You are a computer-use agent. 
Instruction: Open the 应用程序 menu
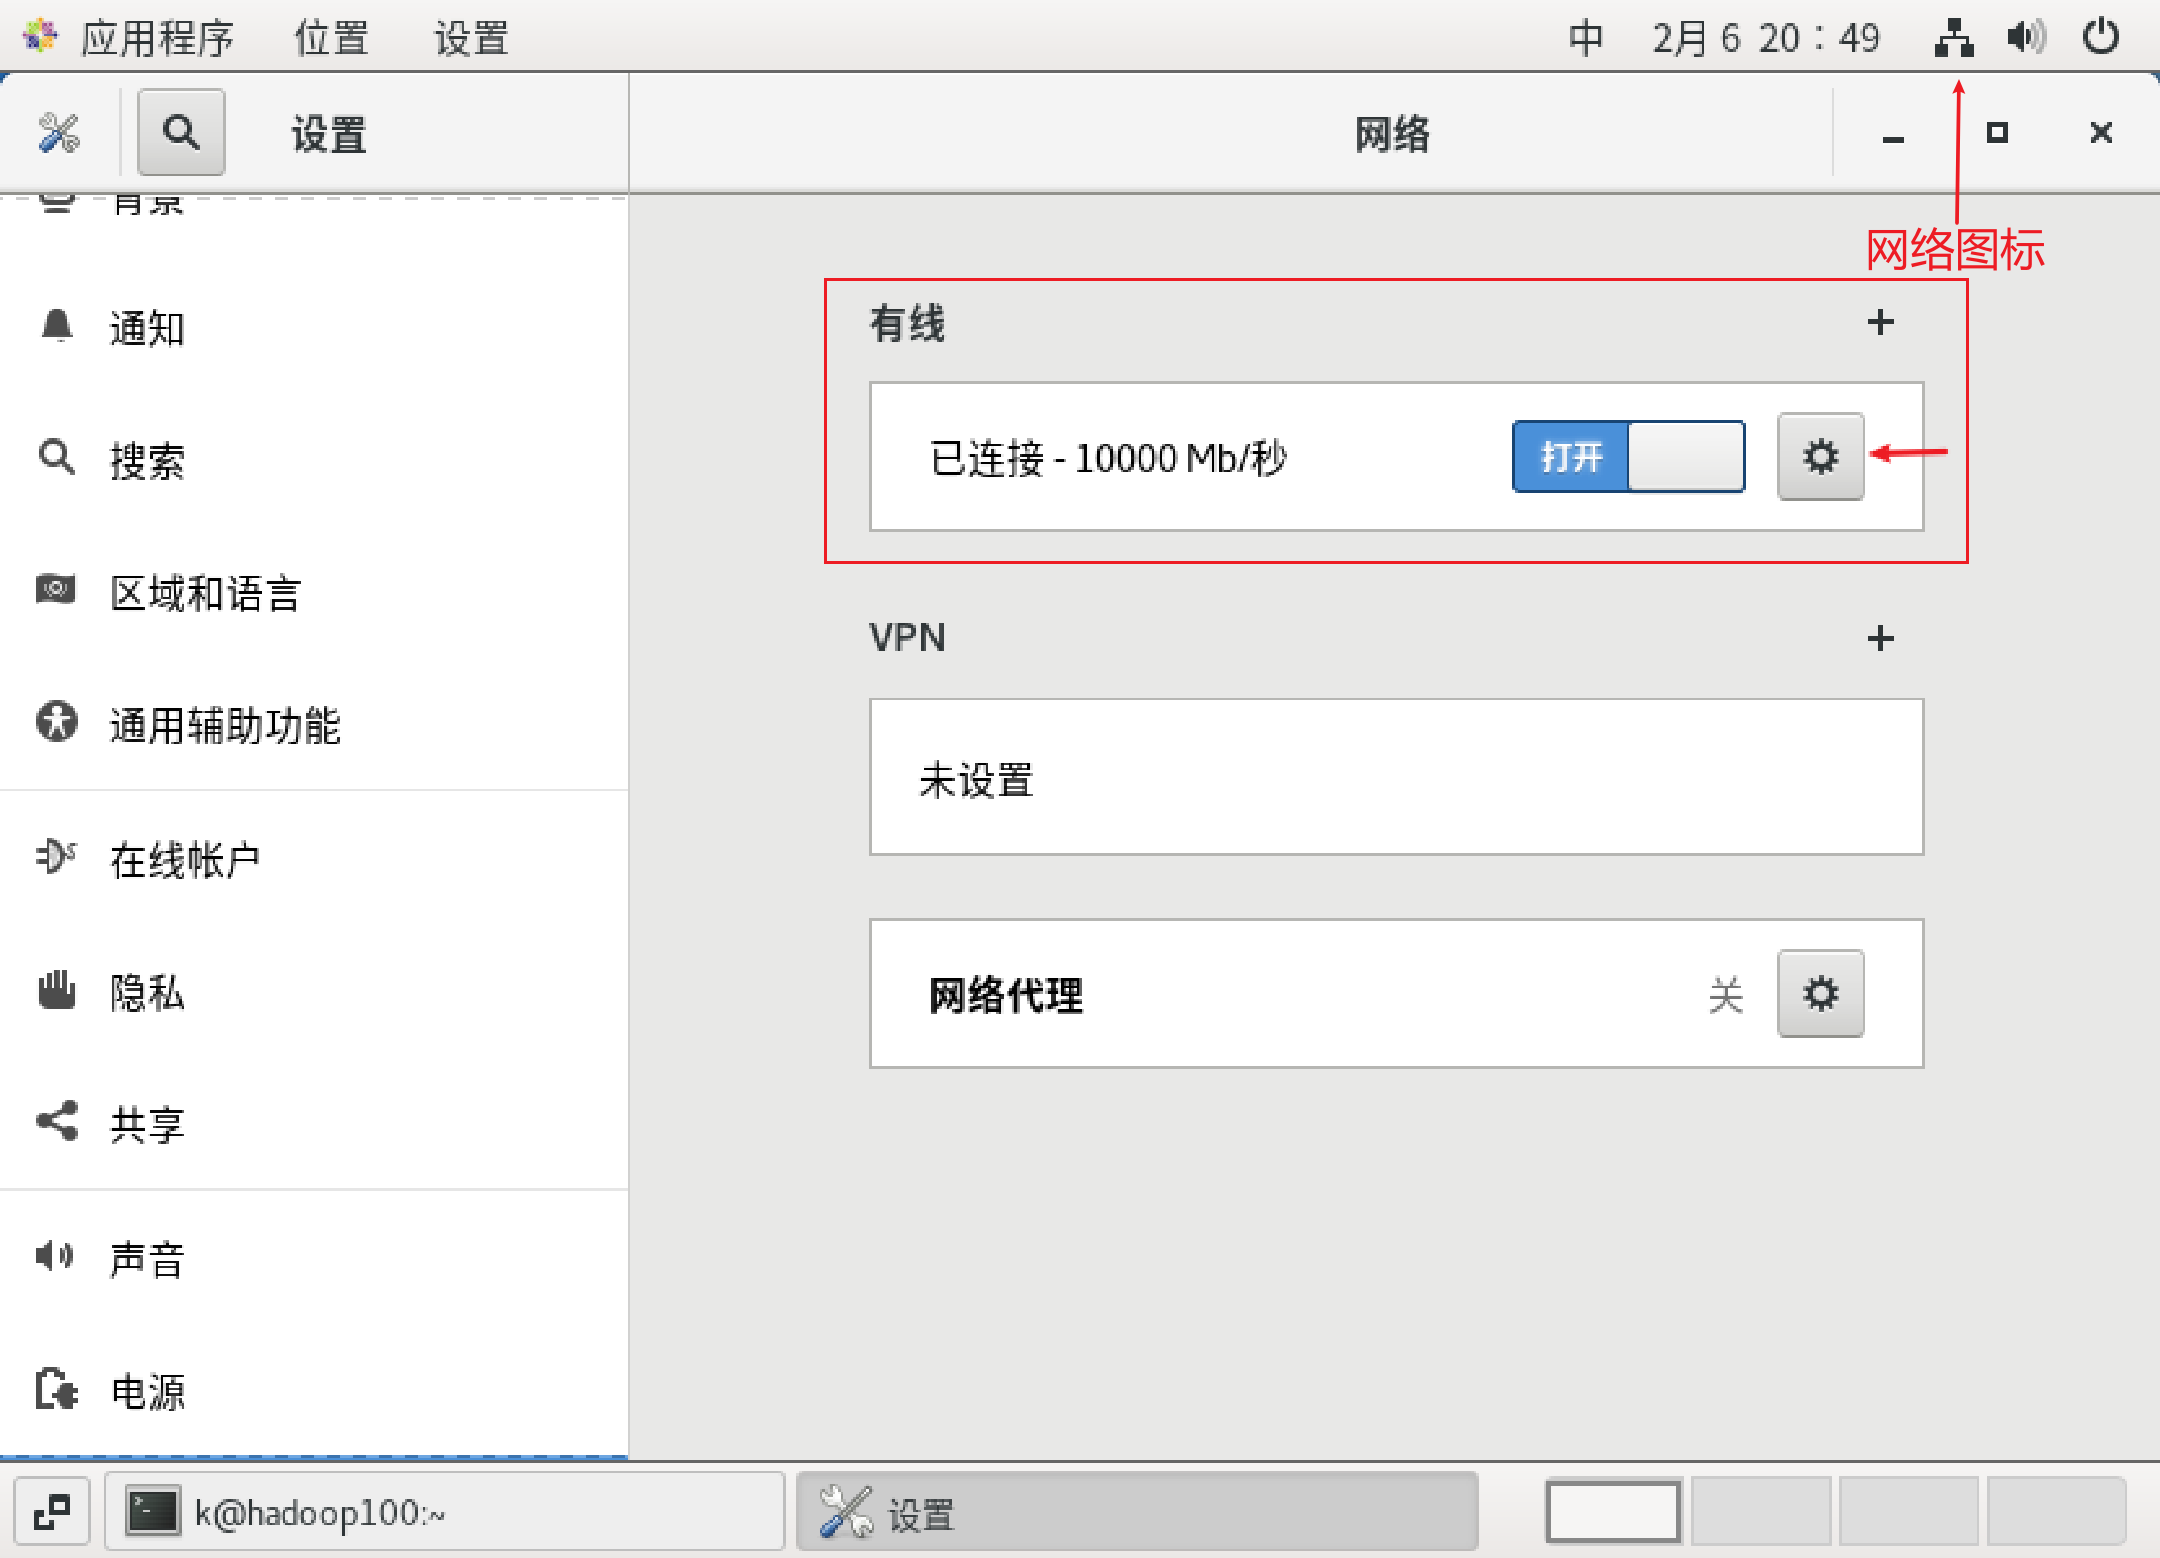point(156,38)
